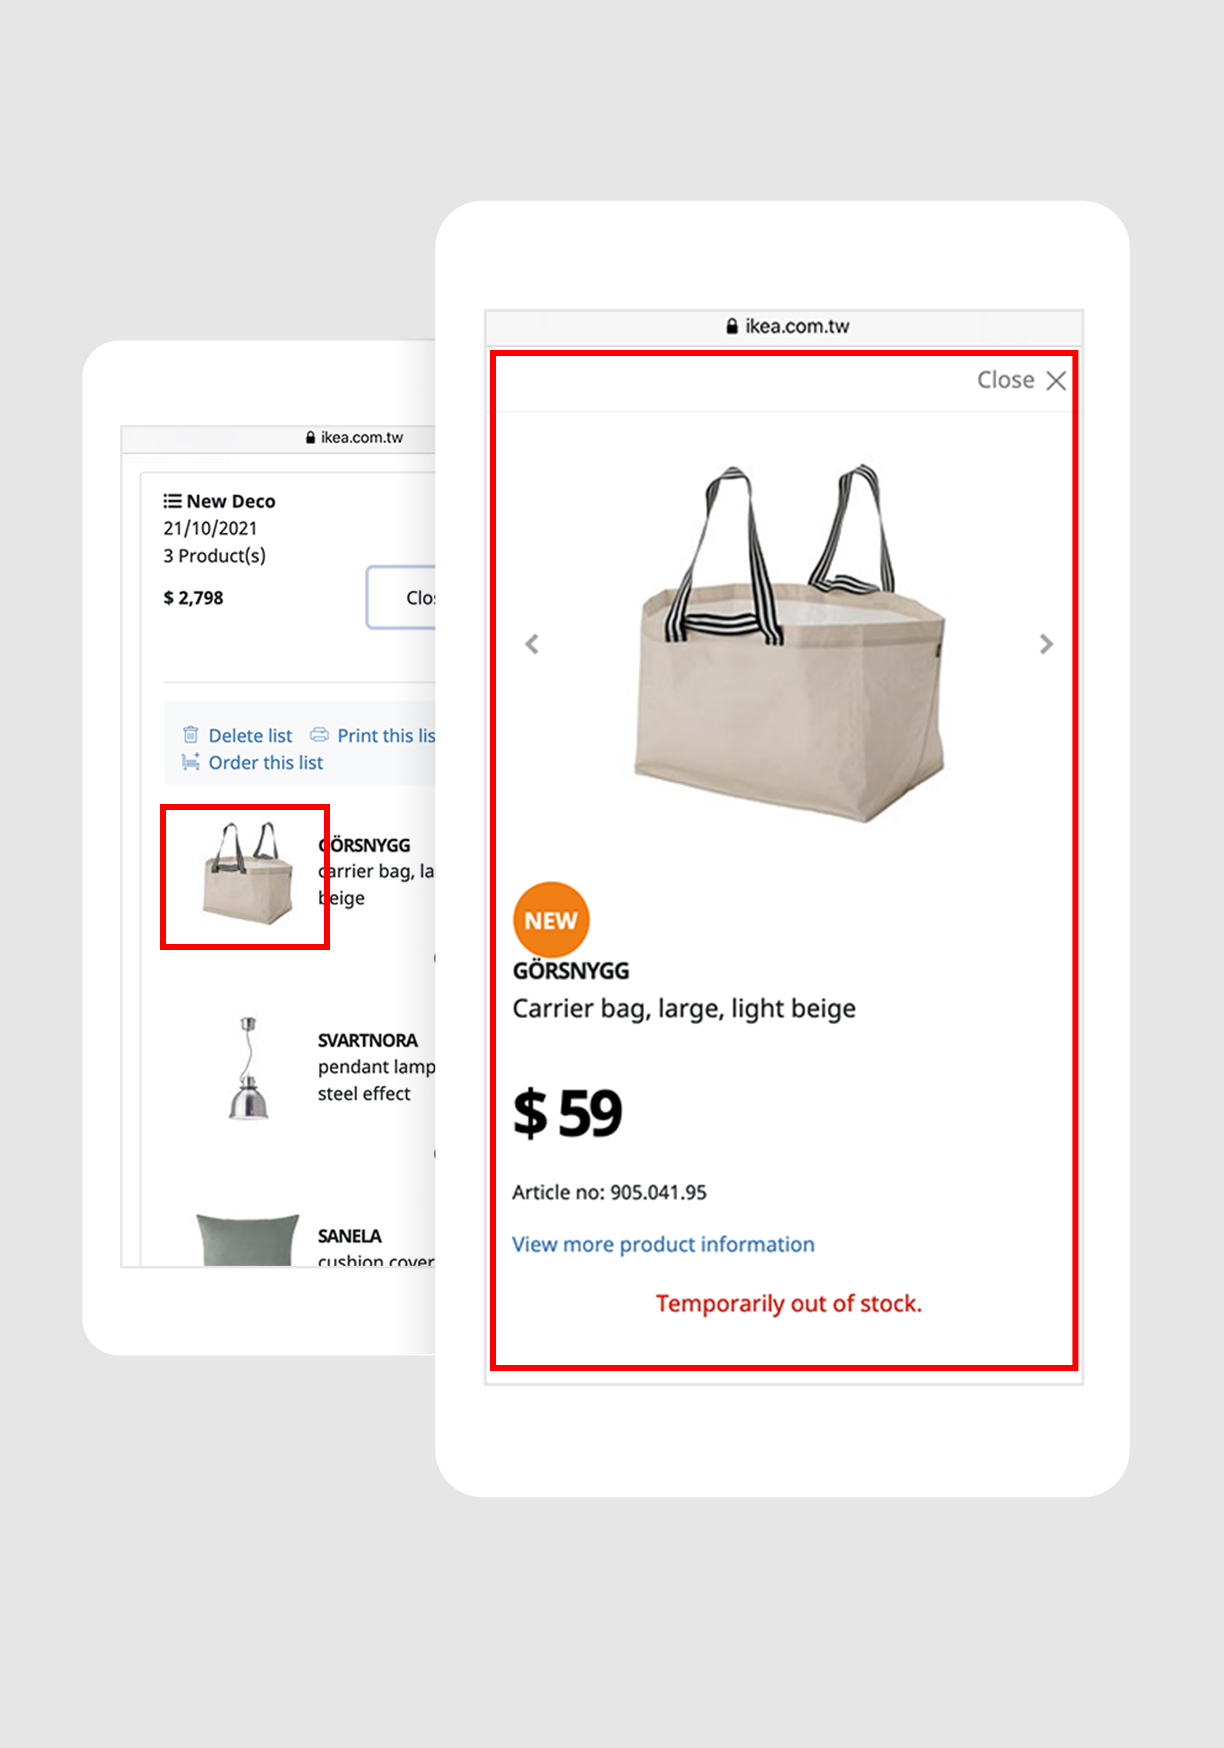The height and width of the screenshot is (1748, 1224).
Task: Select the Print this list link
Action: [x=386, y=736]
